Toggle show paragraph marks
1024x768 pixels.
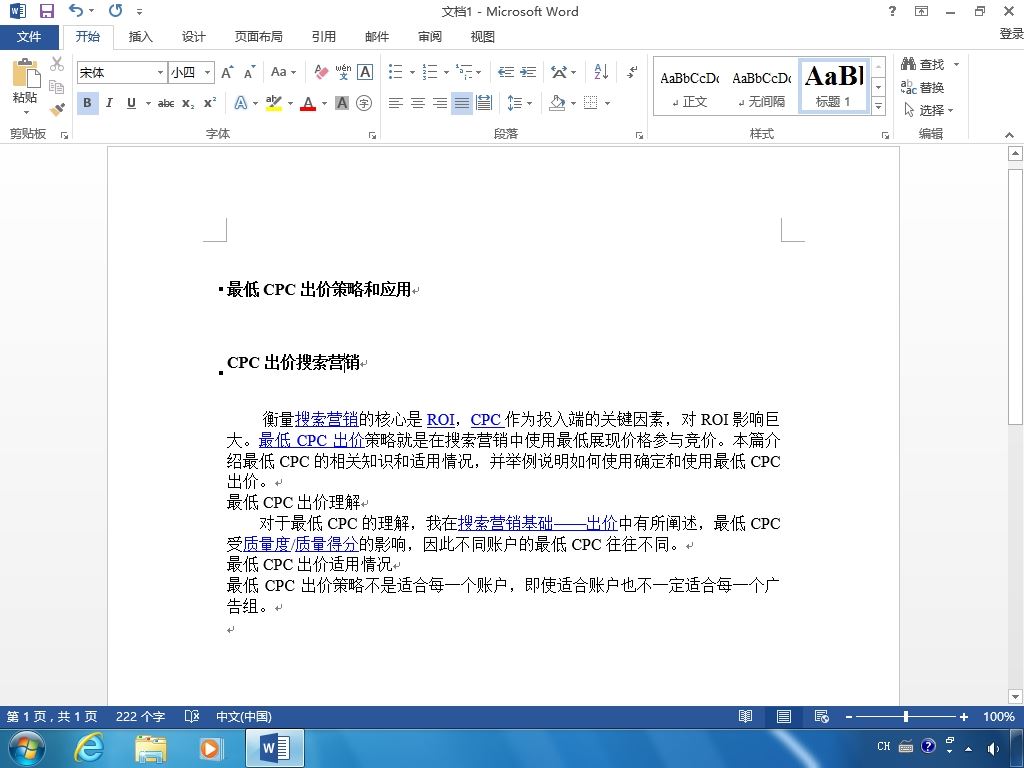pos(632,72)
